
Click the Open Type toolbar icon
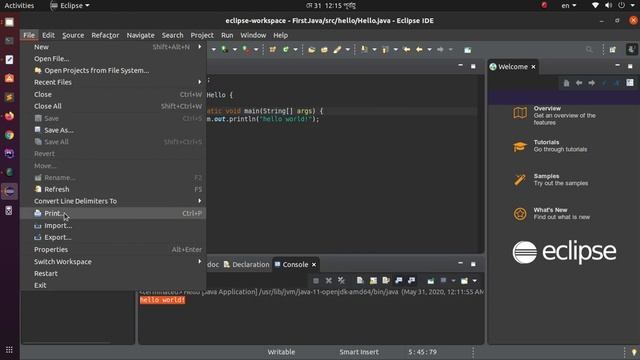point(311,49)
